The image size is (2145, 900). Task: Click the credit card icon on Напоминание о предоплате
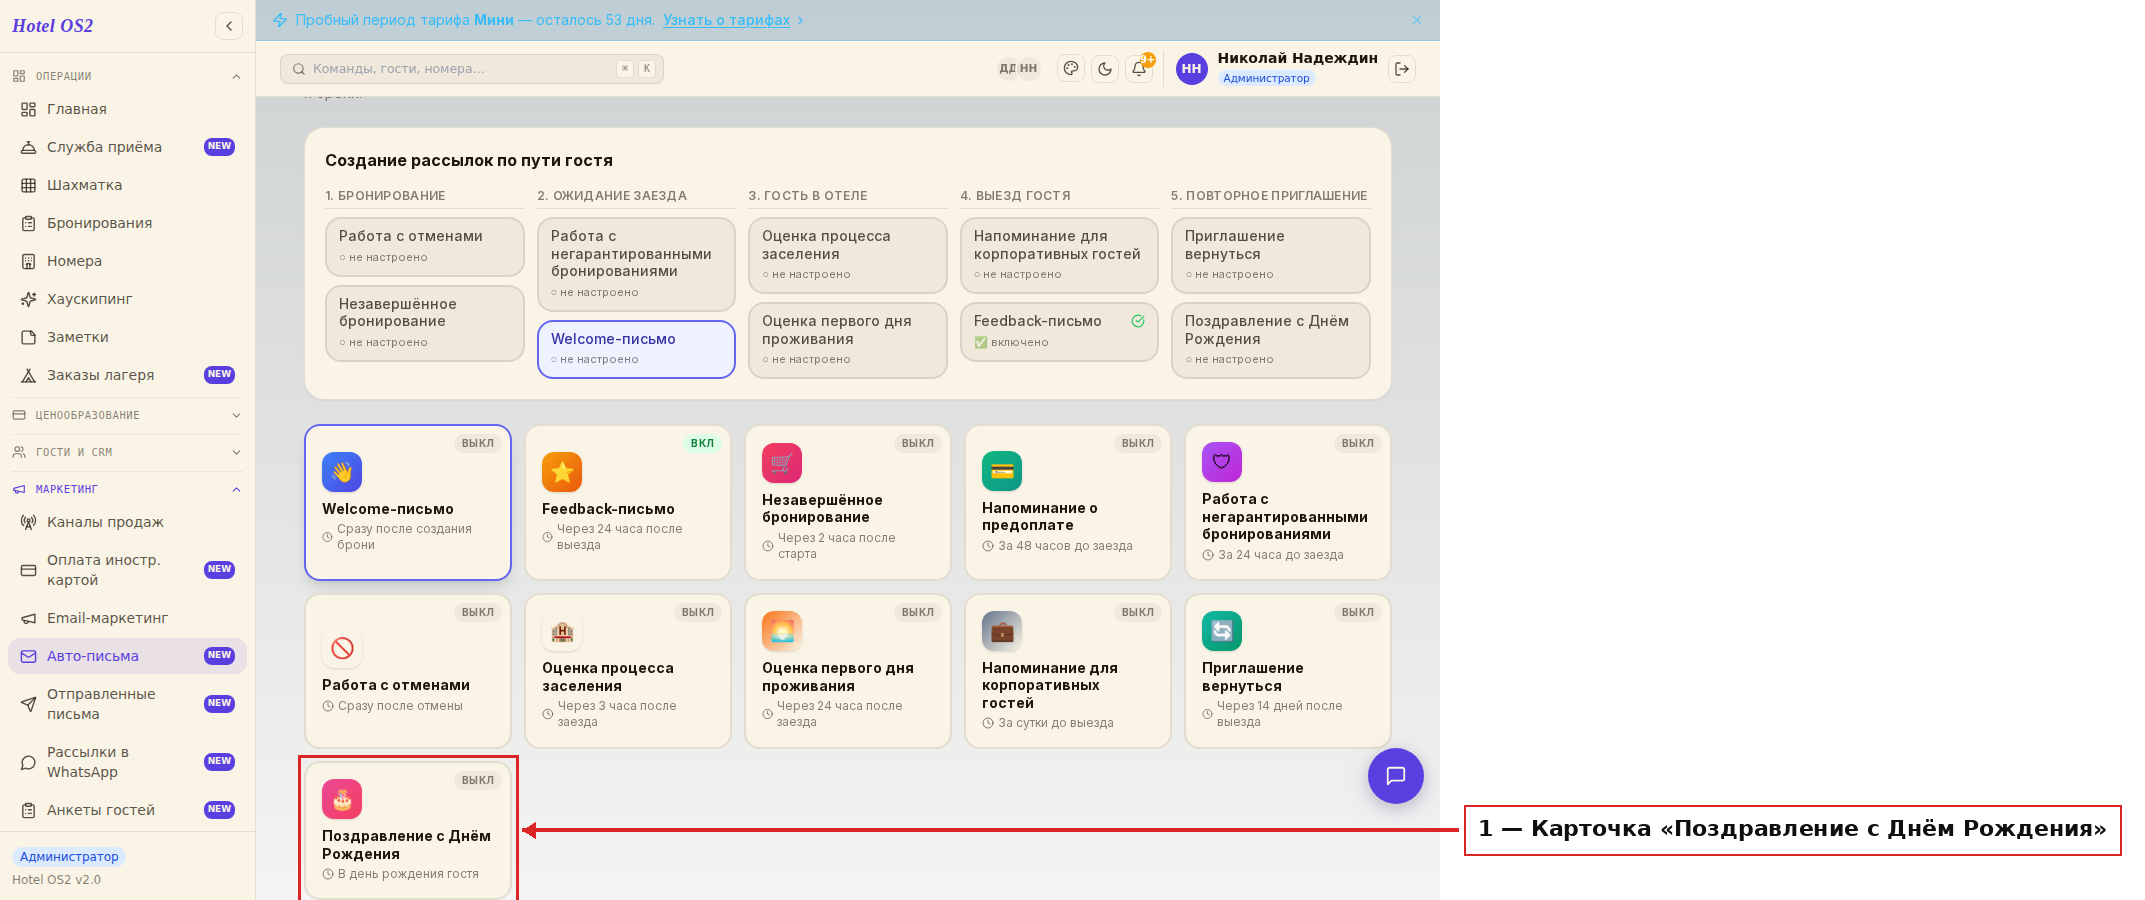pyautogui.click(x=1002, y=471)
